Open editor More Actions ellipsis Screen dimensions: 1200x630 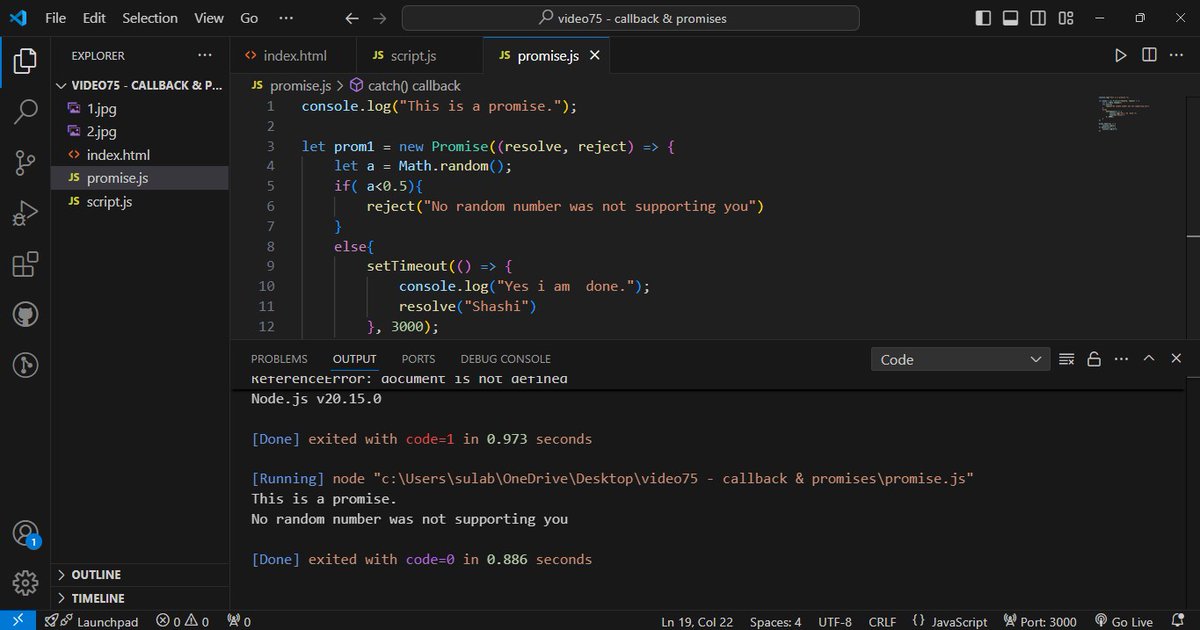1177,56
